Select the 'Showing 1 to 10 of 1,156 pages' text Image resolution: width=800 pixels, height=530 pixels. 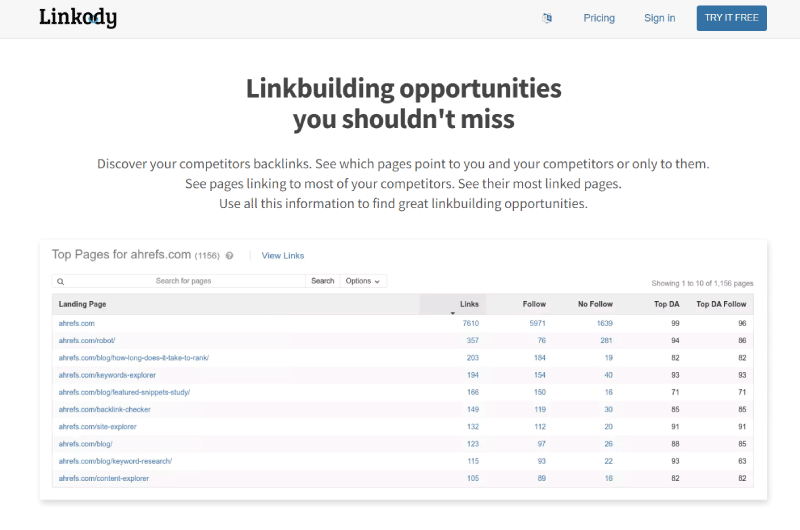click(702, 283)
